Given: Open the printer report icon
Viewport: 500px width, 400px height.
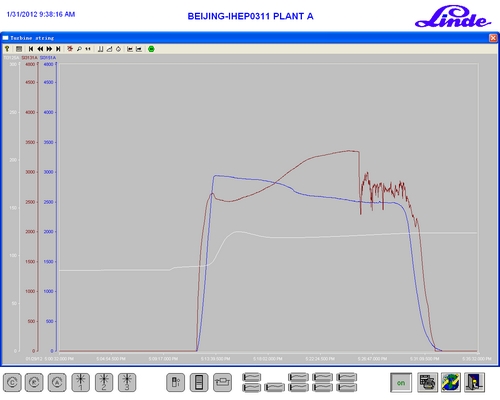Looking at the screenshot, I should (427, 382).
